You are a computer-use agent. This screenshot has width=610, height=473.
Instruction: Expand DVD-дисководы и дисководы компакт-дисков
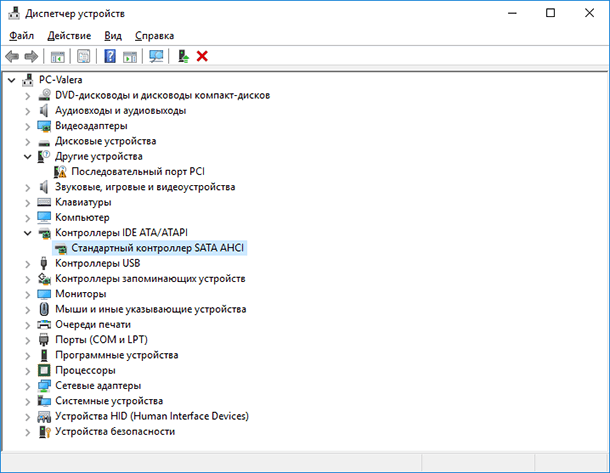(x=28, y=96)
